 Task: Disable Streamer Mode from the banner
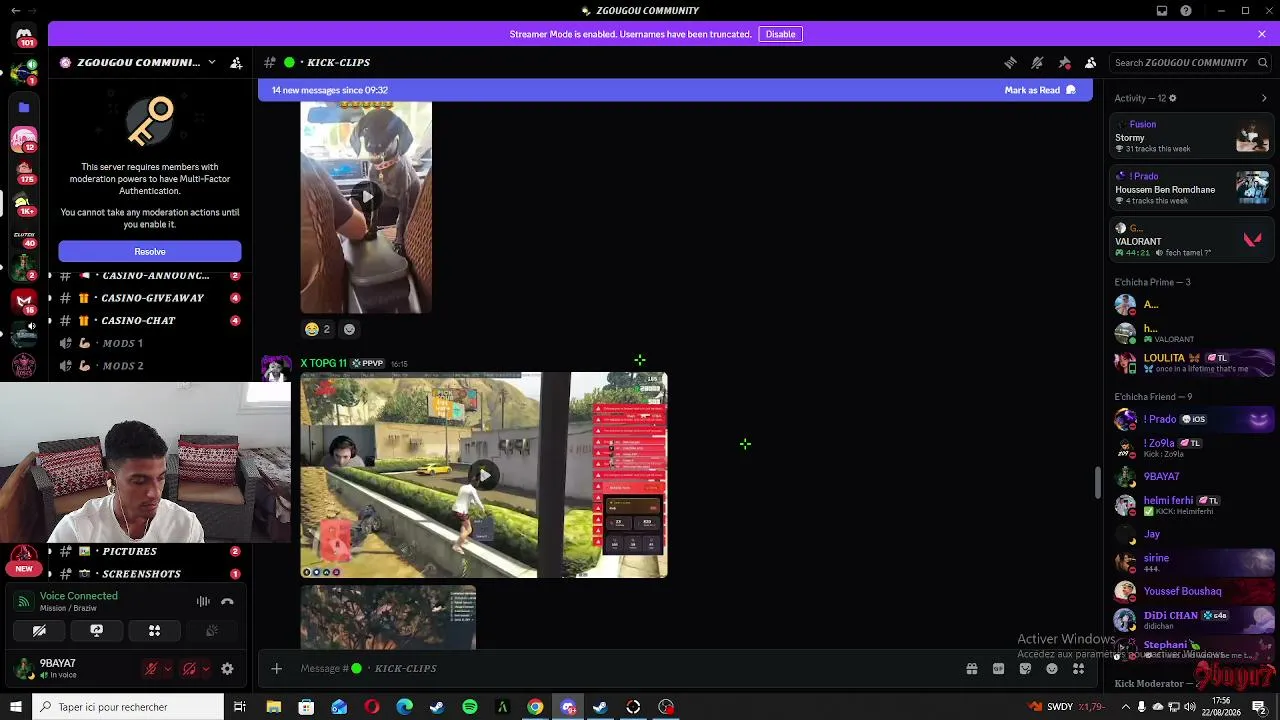coord(780,34)
